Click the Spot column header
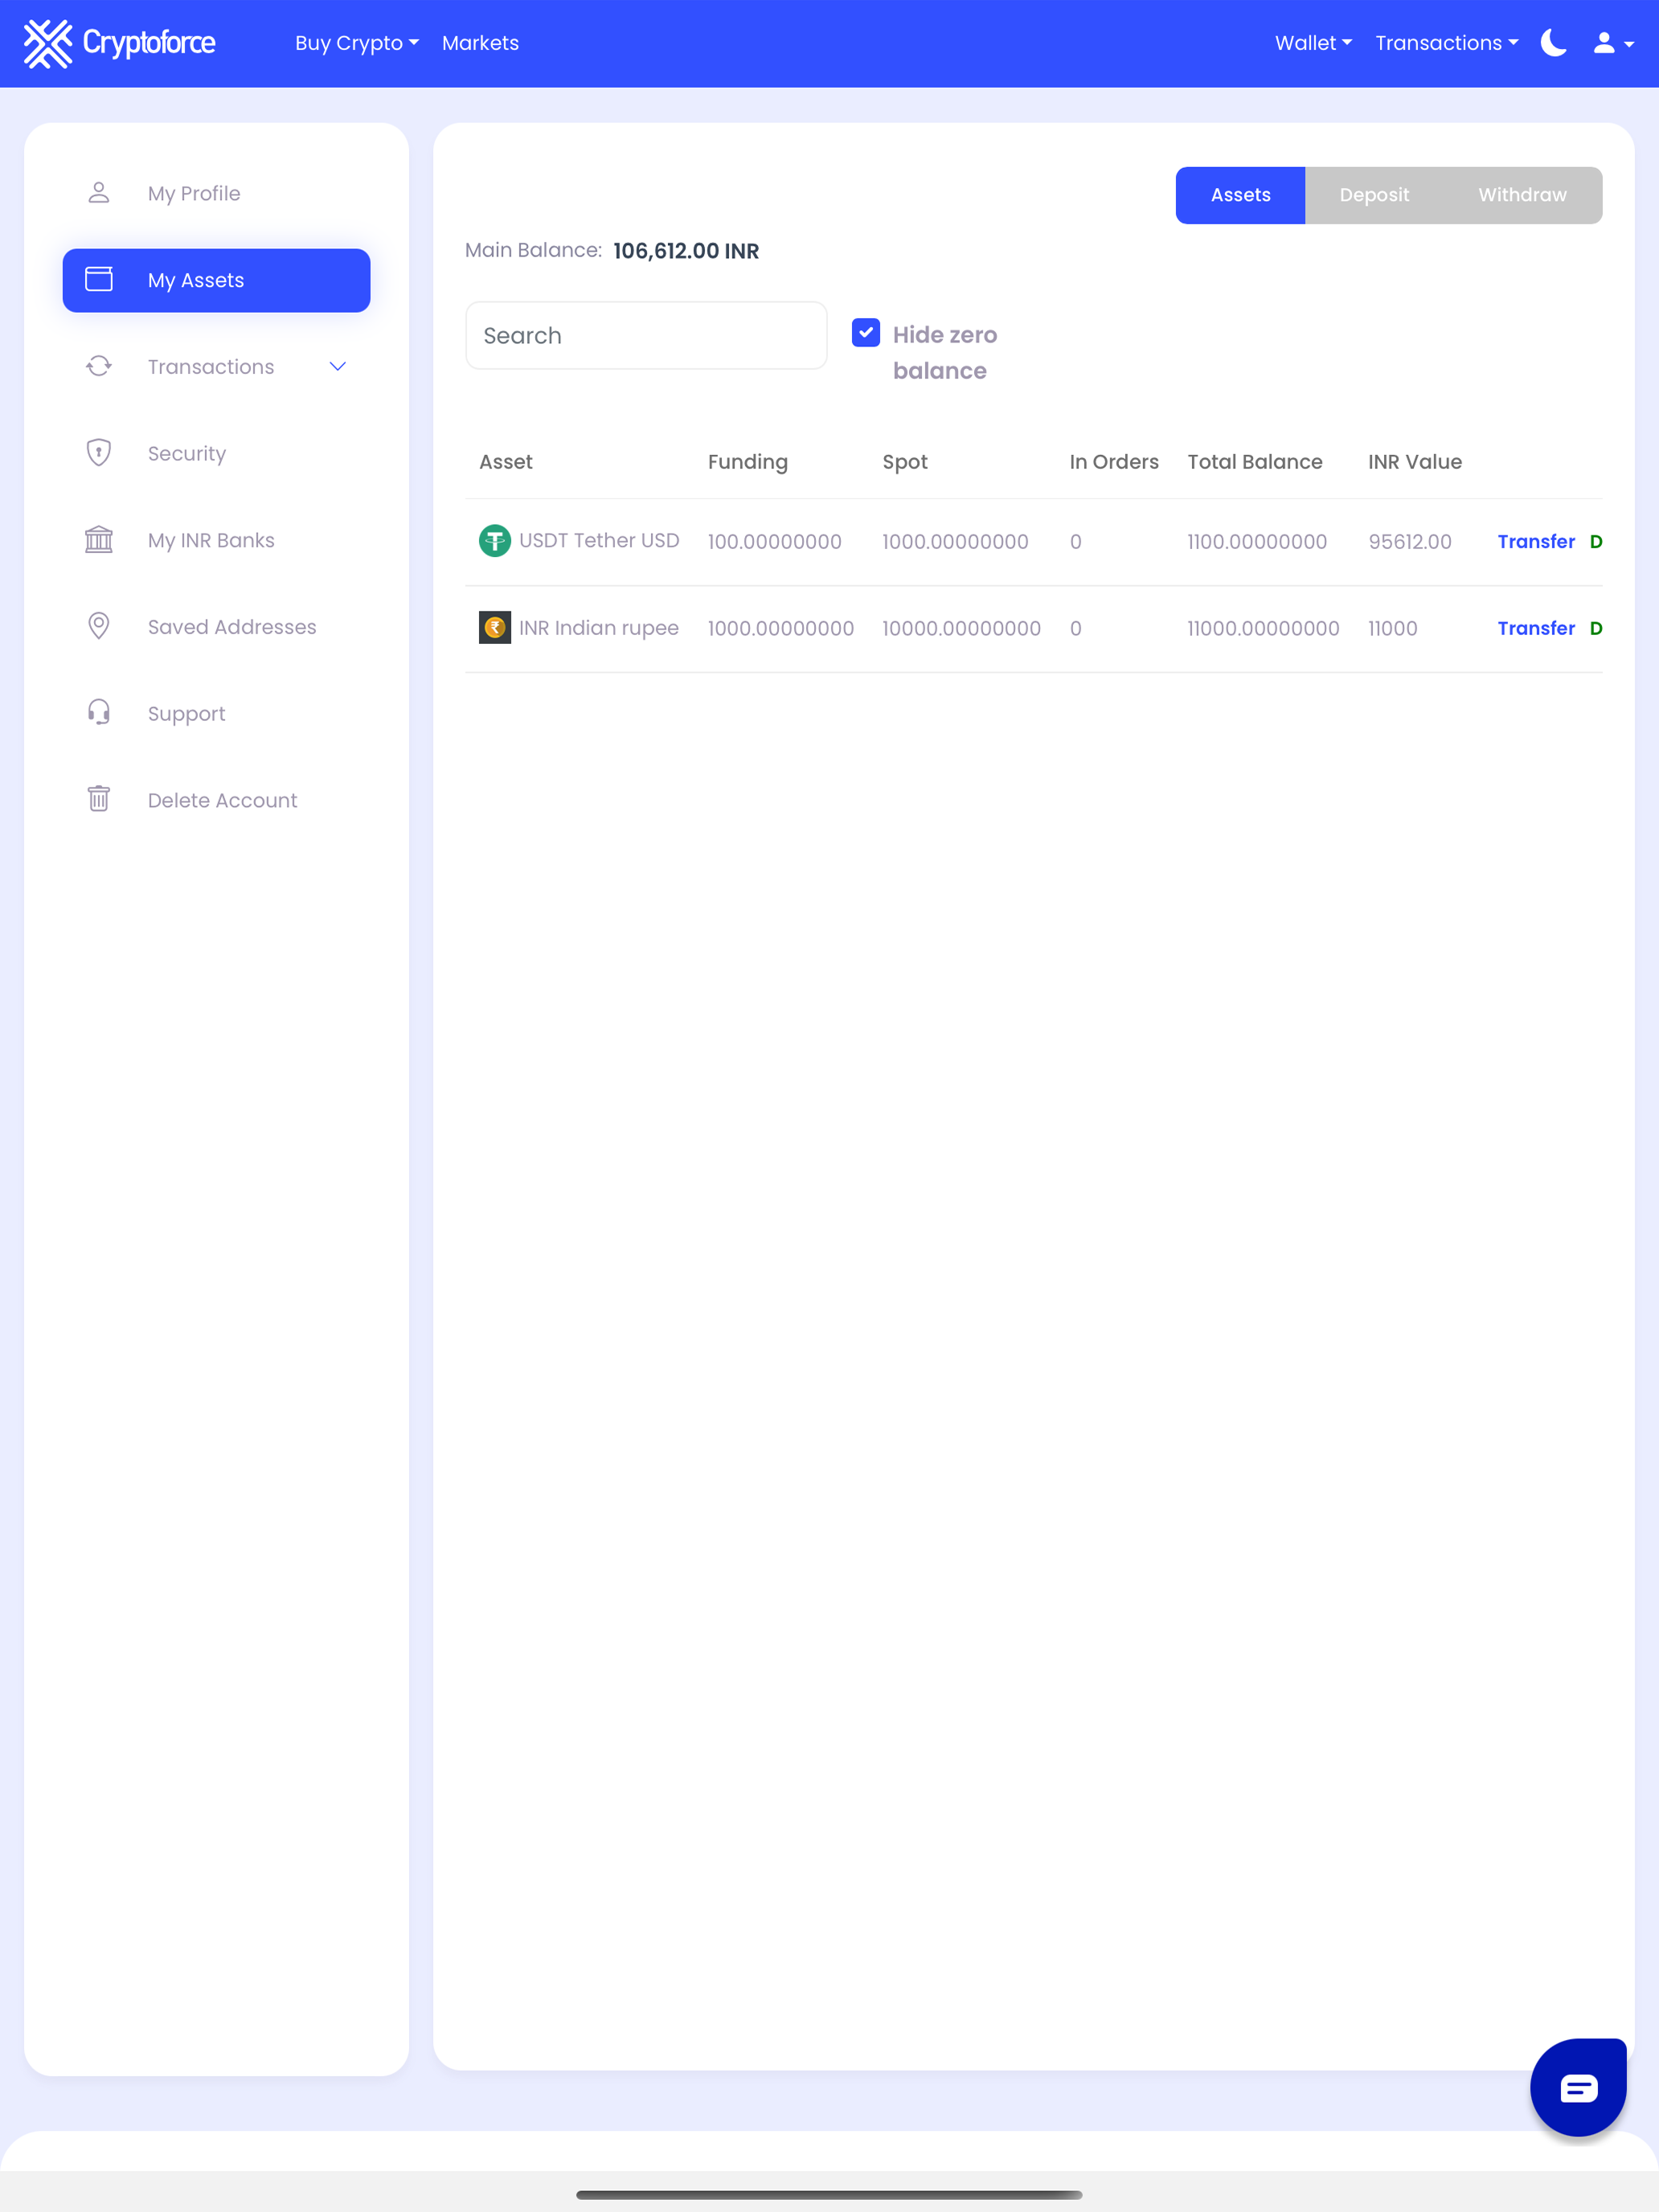The height and width of the screenshot is (2212, 1659). pos(905,462)
